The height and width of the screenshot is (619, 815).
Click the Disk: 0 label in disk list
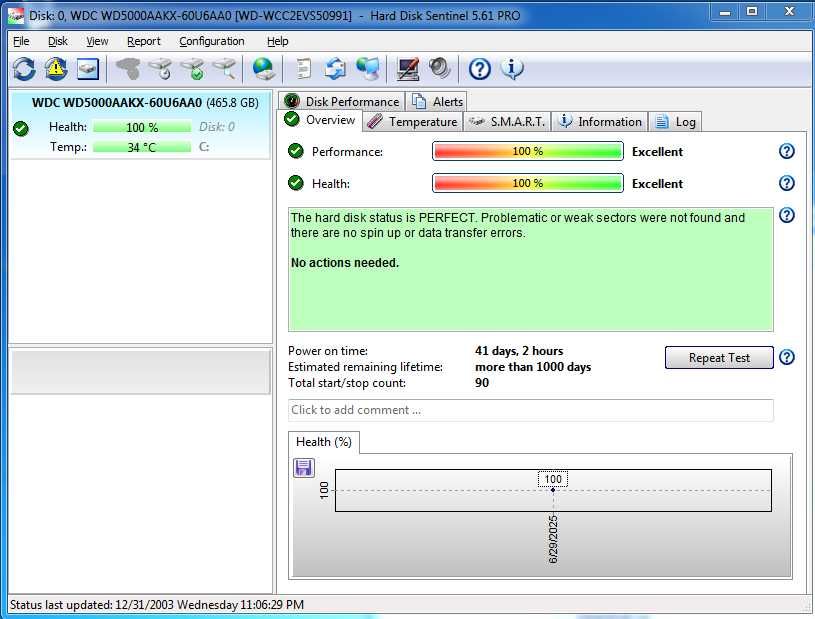(x=217, y=127)
